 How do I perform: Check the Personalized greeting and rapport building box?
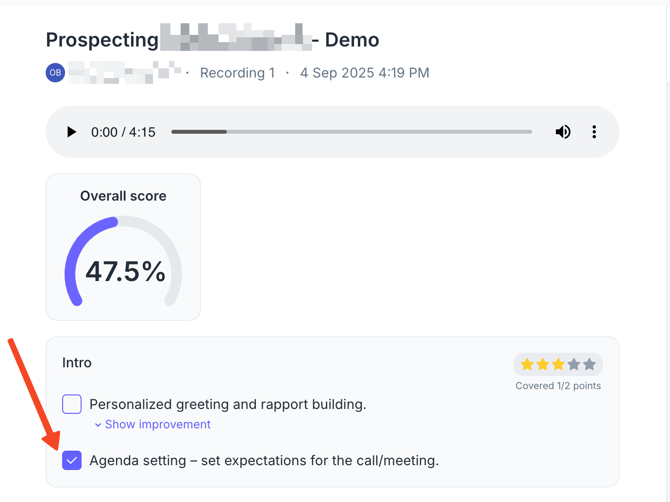click(72, 404)
